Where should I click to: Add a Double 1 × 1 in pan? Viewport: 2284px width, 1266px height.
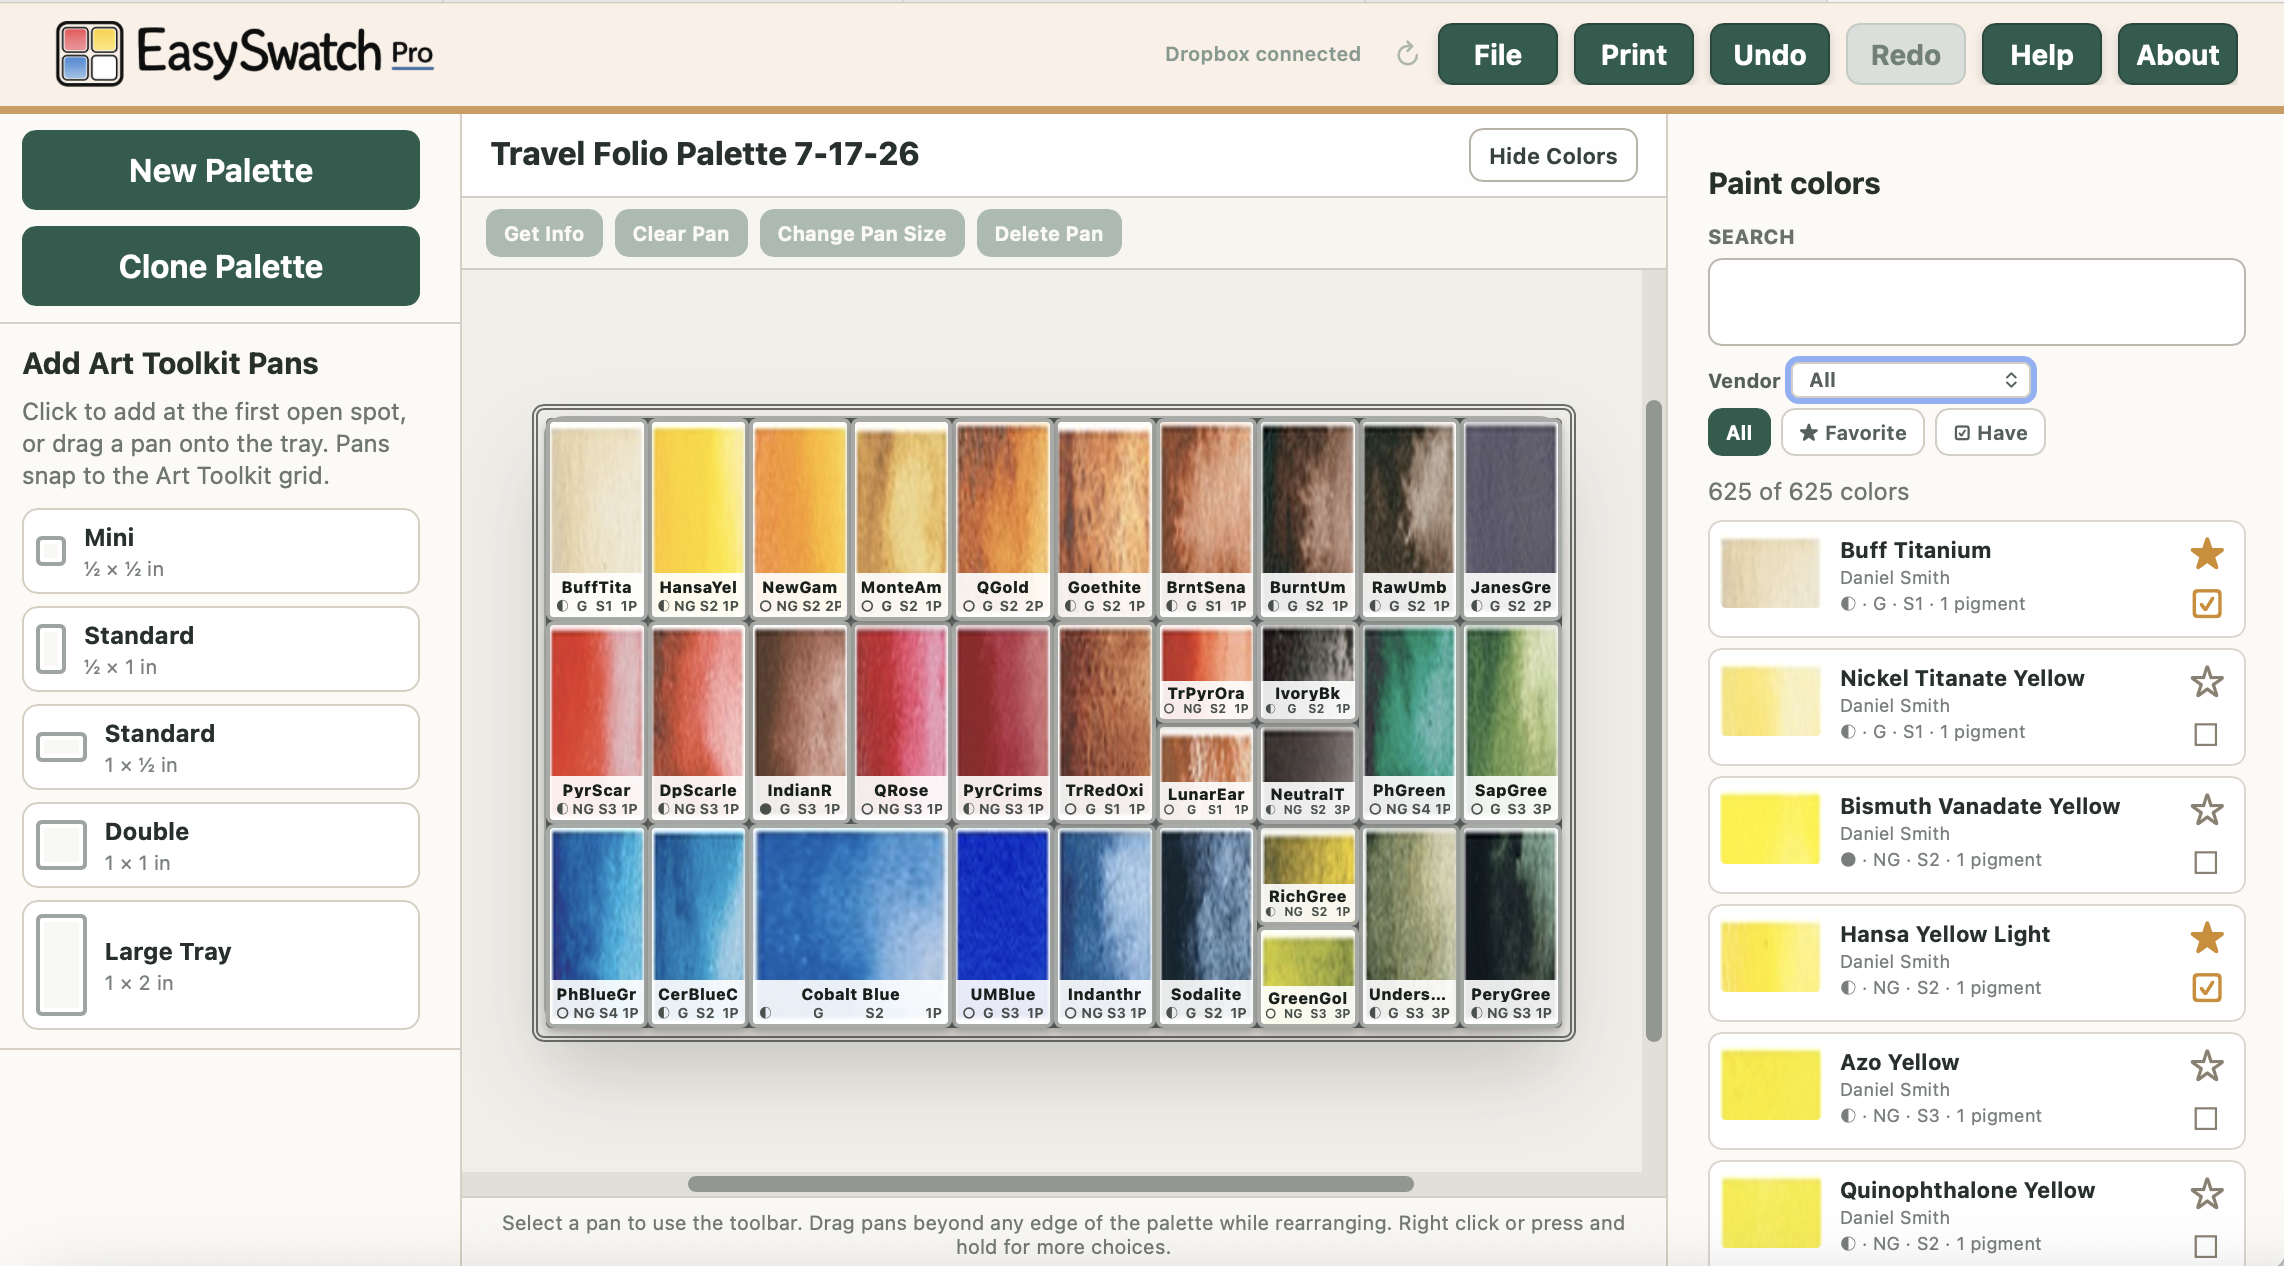click(221, 845)
